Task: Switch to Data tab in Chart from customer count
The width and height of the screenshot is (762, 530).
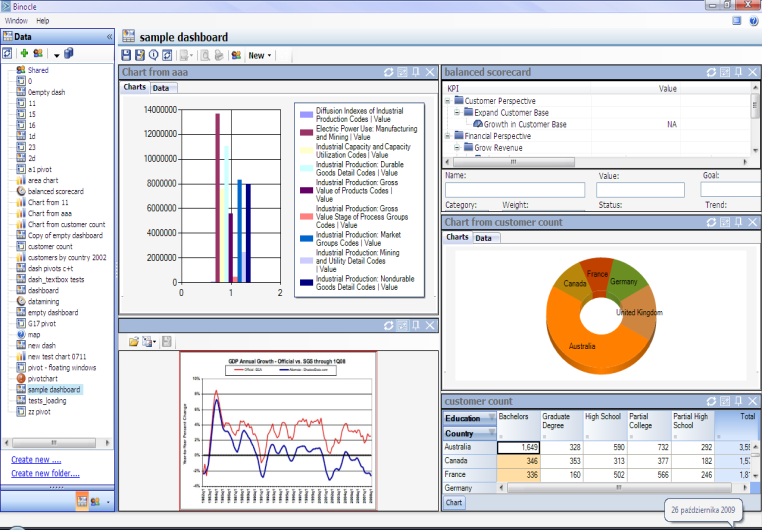Action: click(x=484, y=238)
